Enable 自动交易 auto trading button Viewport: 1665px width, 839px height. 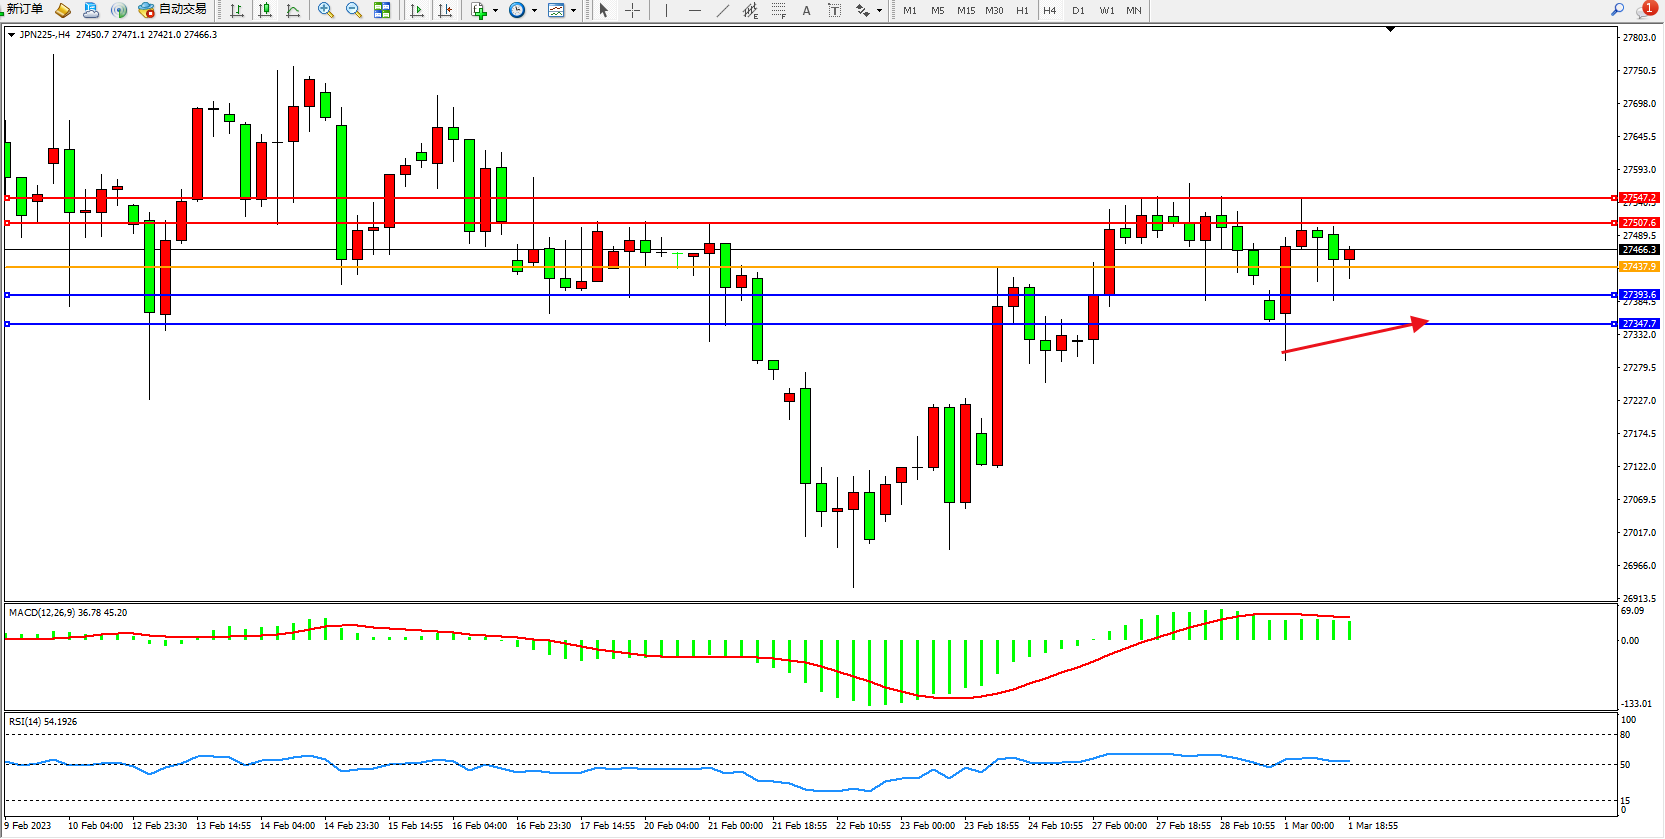[x=173, y=9]
